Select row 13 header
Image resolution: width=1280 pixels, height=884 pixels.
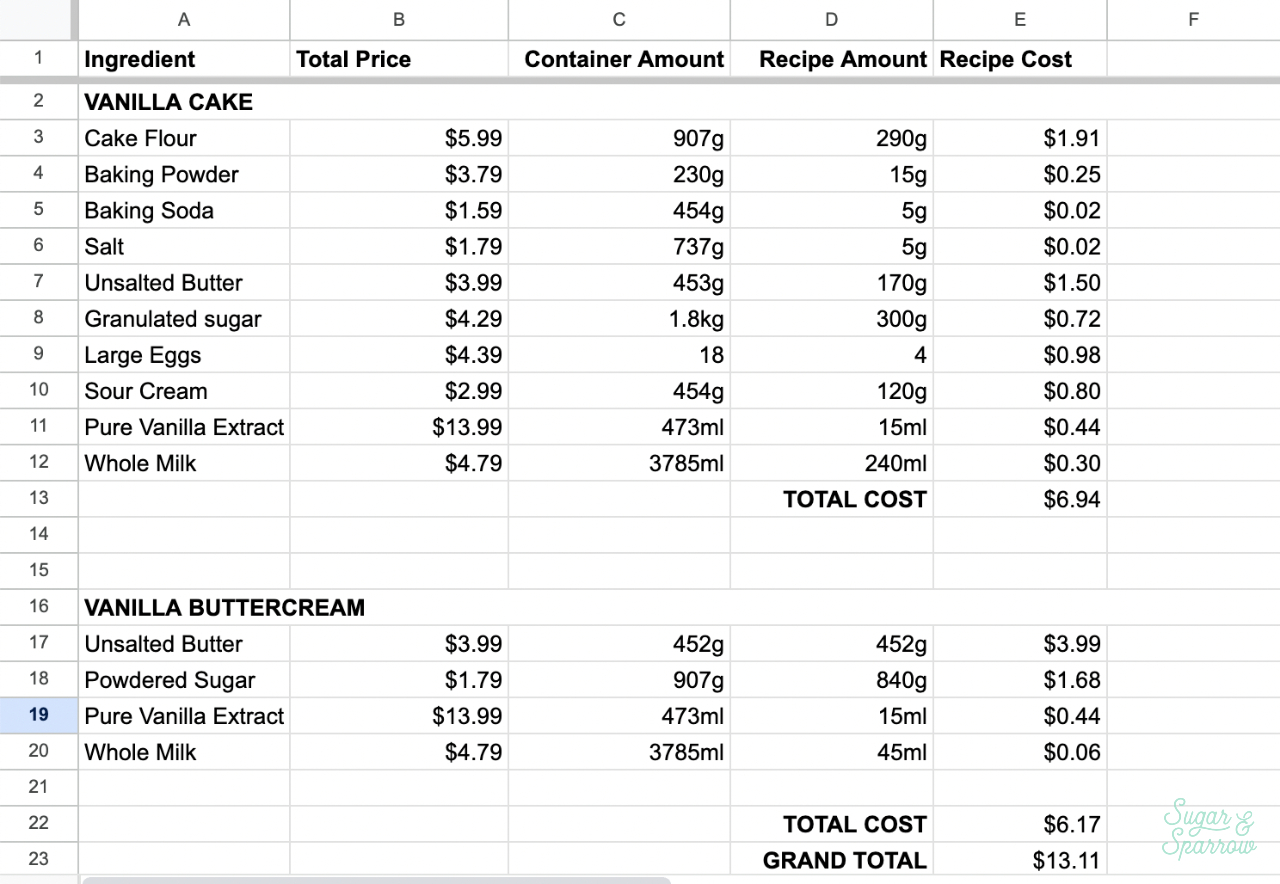pyautogui.click(x=38, y=498)
